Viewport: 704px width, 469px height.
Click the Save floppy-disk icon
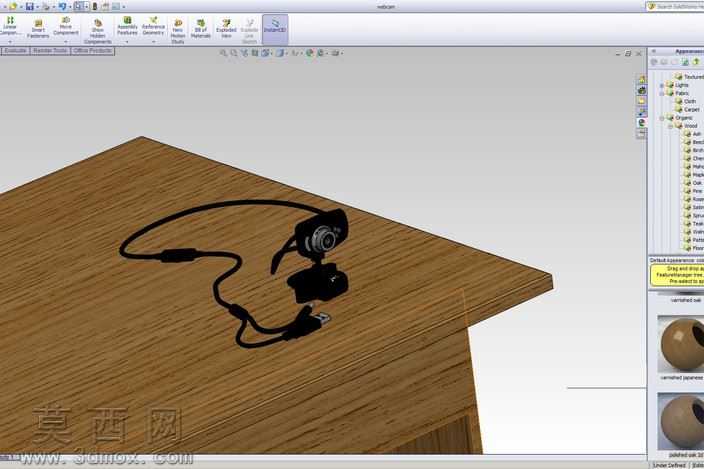pyautogui.click(x=30, y=6)
